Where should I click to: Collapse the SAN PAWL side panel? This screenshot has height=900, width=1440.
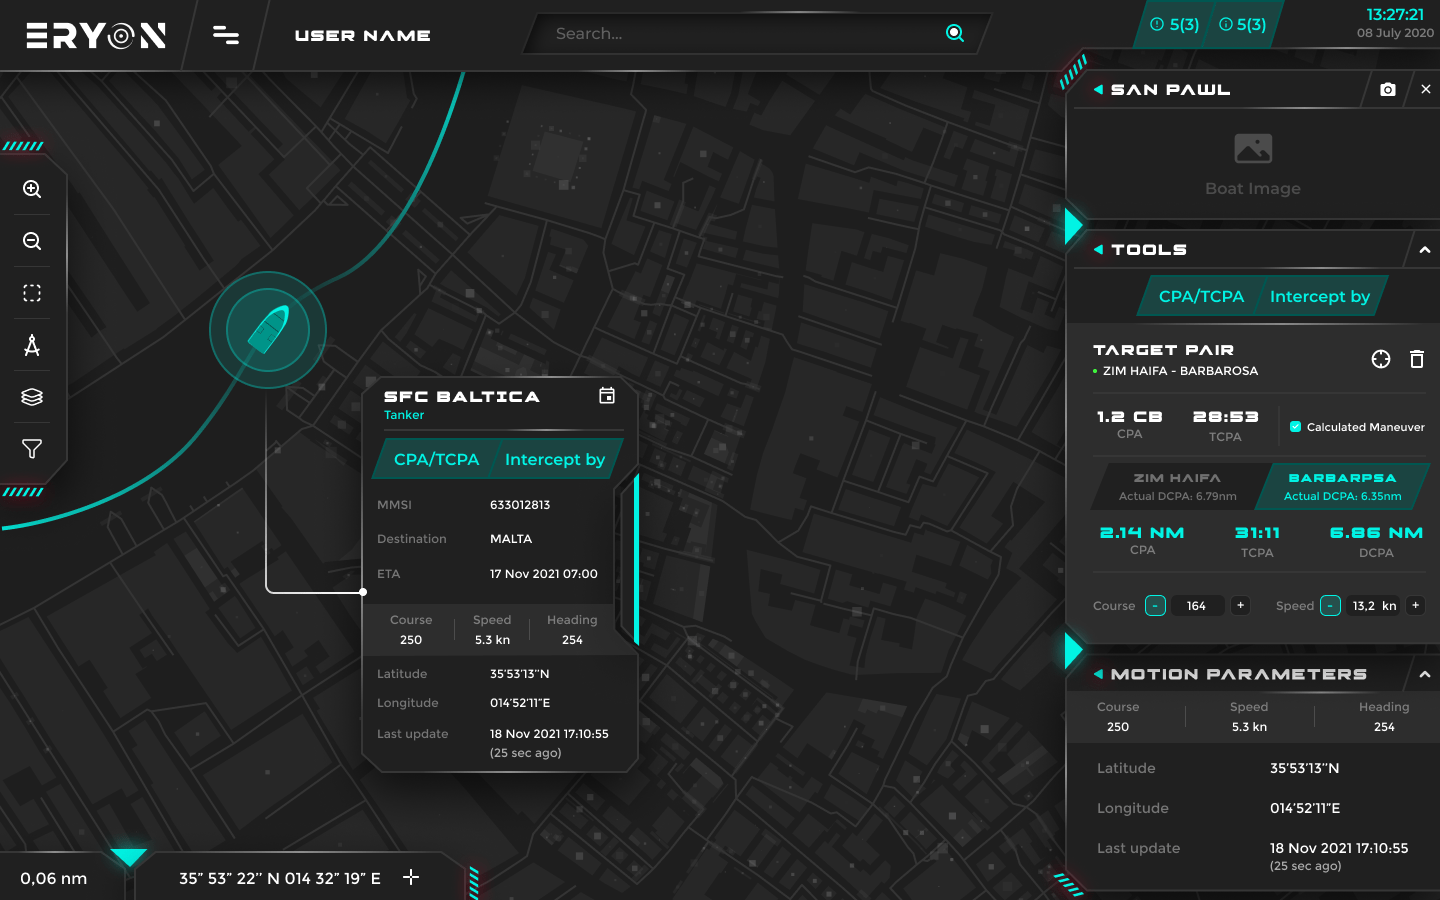coord(1099,89)
